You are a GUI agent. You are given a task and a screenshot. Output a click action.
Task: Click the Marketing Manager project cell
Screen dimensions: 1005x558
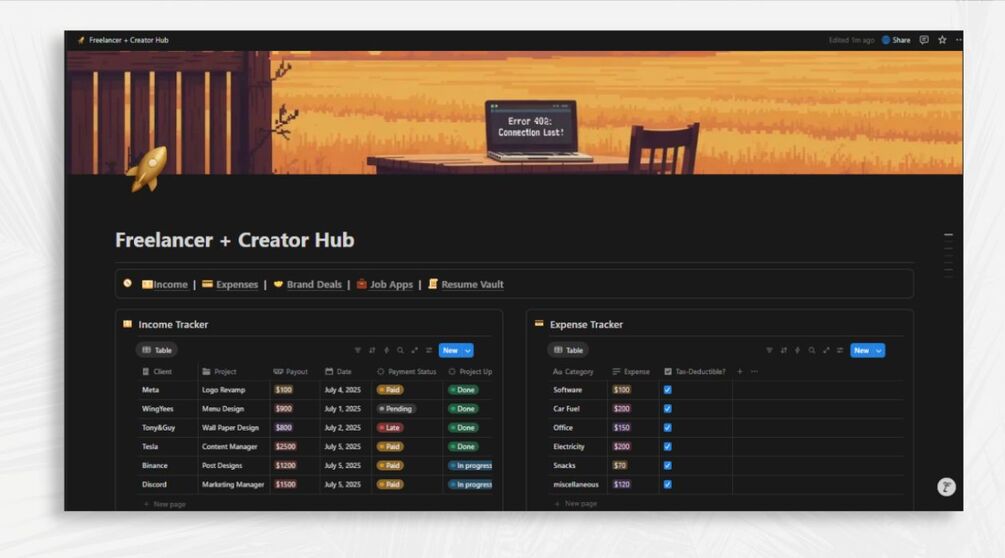pos(233,484)
